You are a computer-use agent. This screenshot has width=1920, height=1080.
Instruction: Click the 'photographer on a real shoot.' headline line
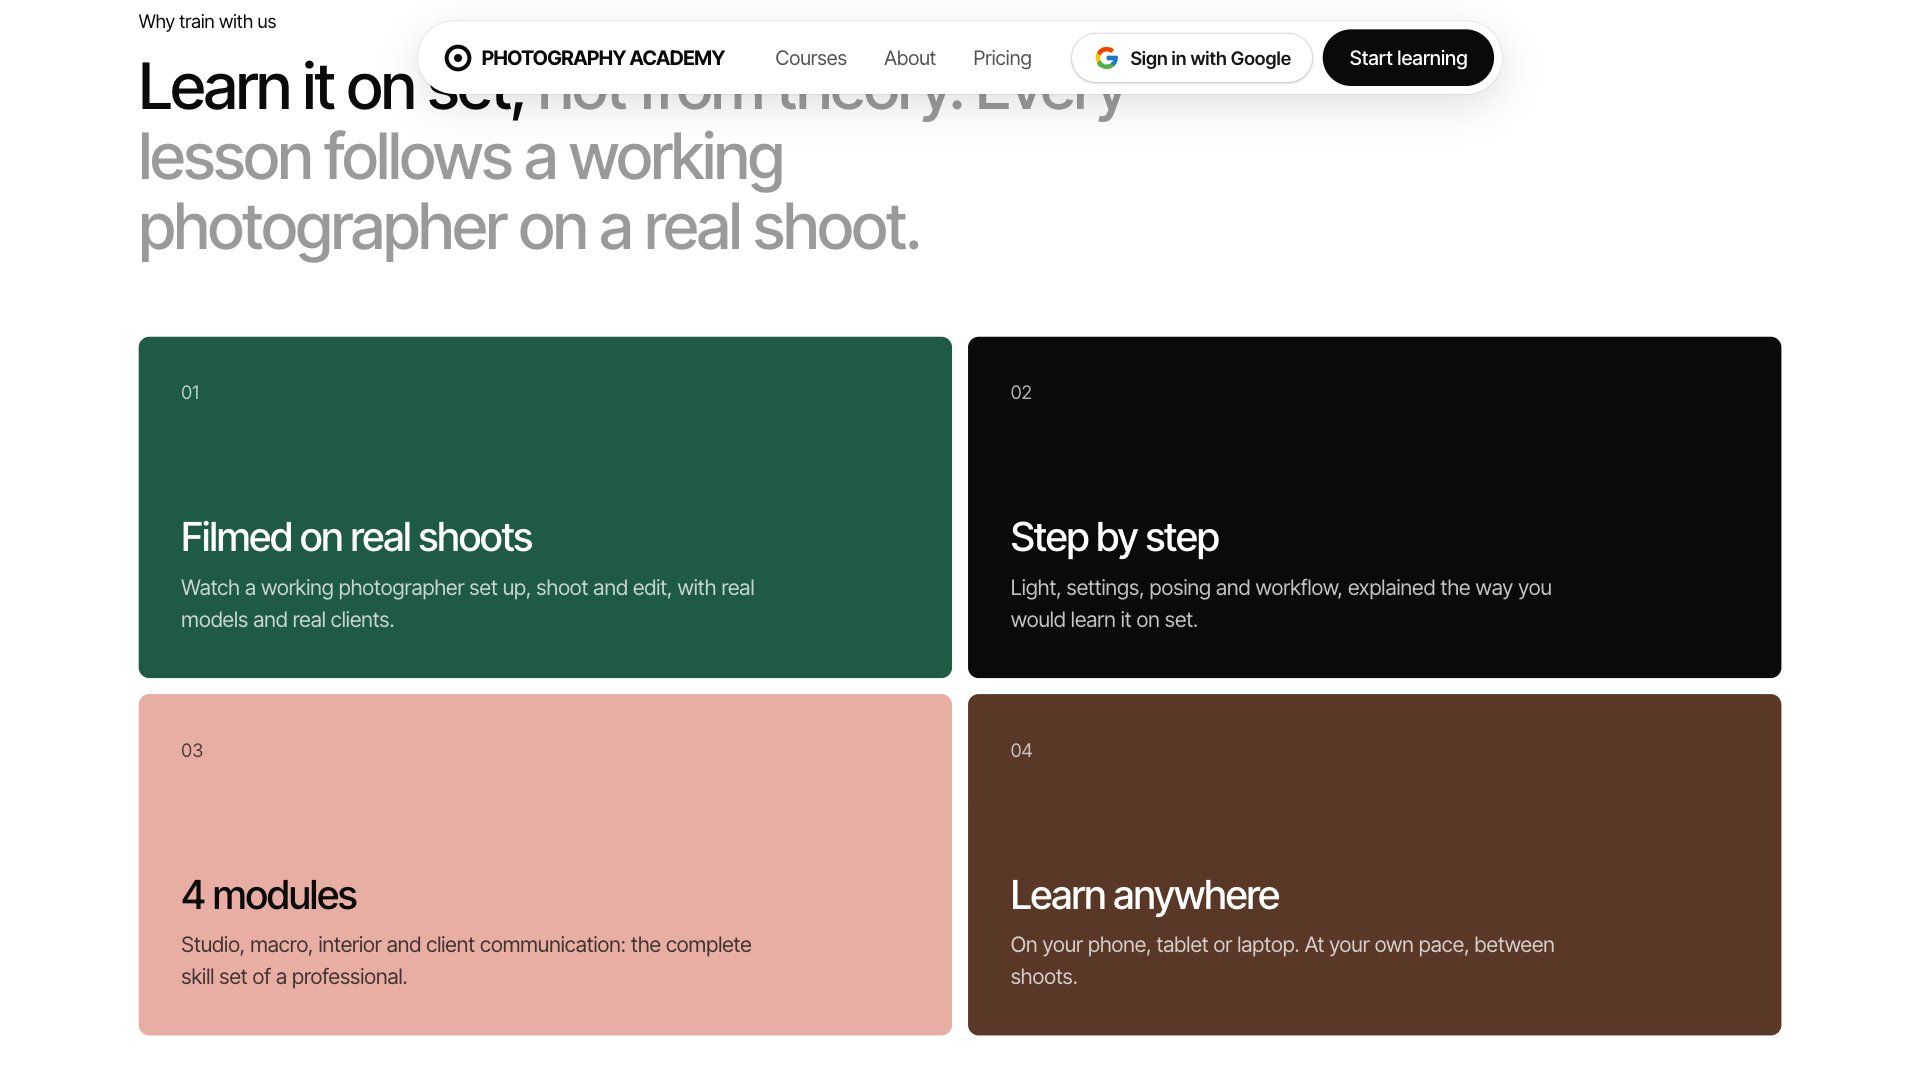pos(529,228)
